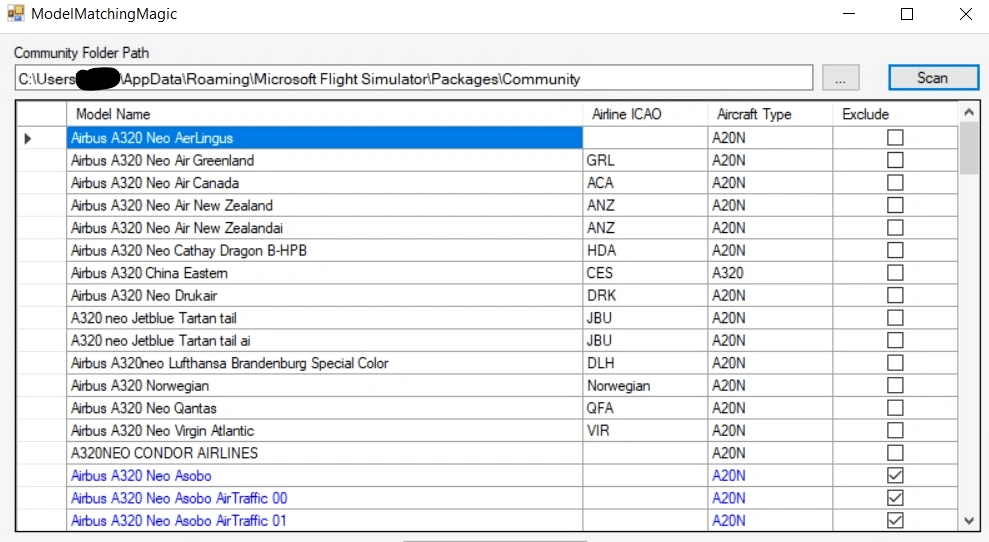989x542 pixels.
Task: Check Exclude for Jetblue Tartan tail ai row
Action: coord(895,341)
